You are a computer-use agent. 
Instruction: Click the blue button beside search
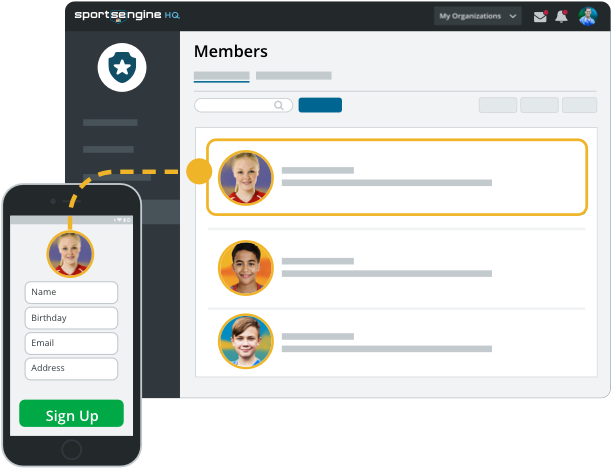click(320, 105)
